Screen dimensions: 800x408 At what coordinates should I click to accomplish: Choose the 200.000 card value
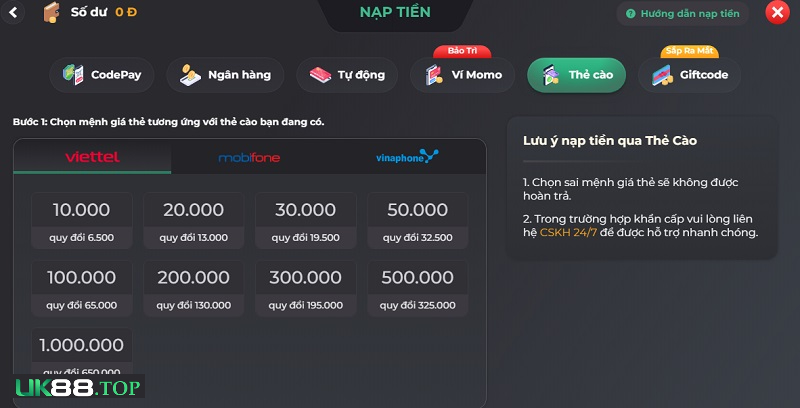coord(194,288)
